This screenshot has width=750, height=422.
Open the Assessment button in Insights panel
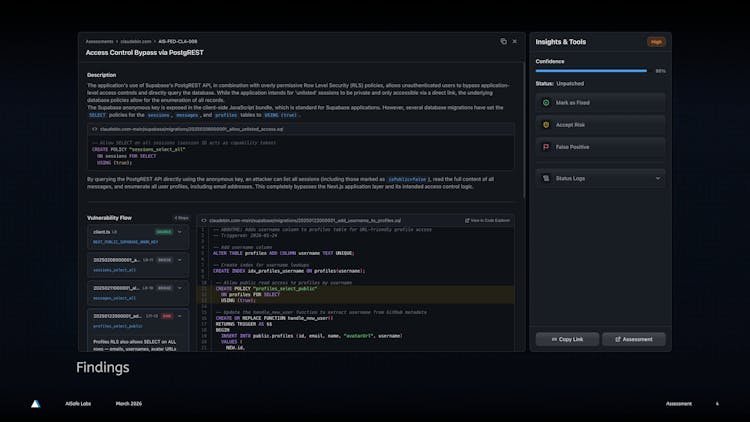(634, 339)
